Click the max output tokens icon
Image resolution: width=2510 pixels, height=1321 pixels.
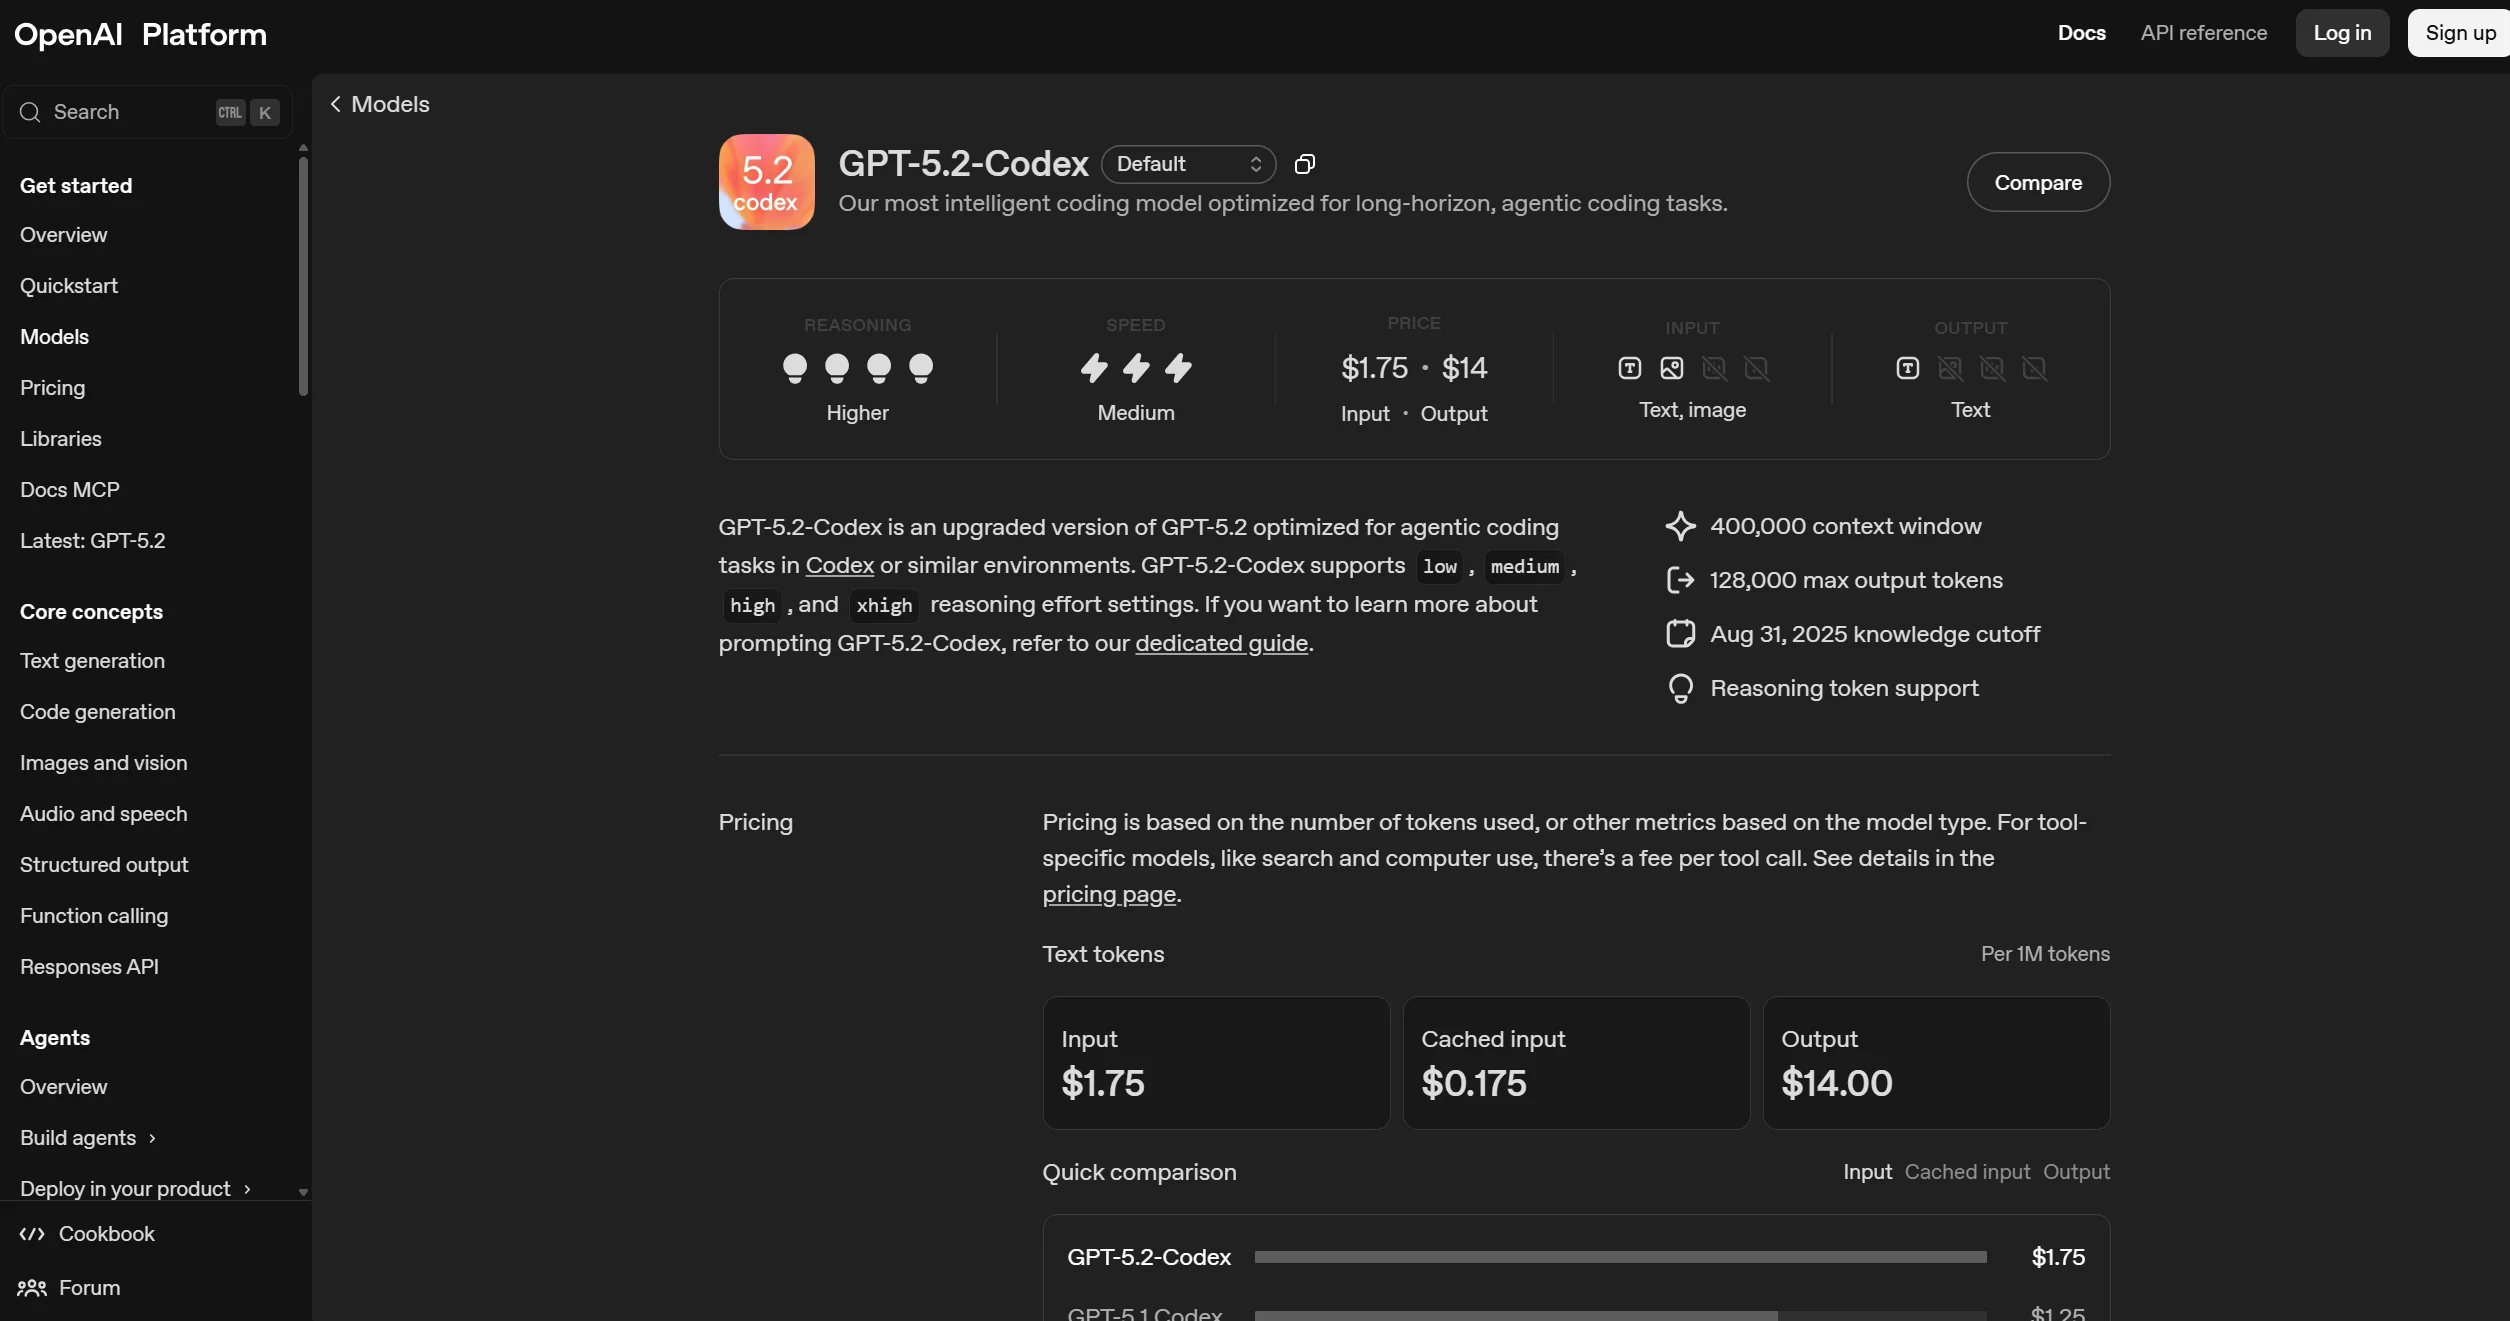(x=1681, y=580)
